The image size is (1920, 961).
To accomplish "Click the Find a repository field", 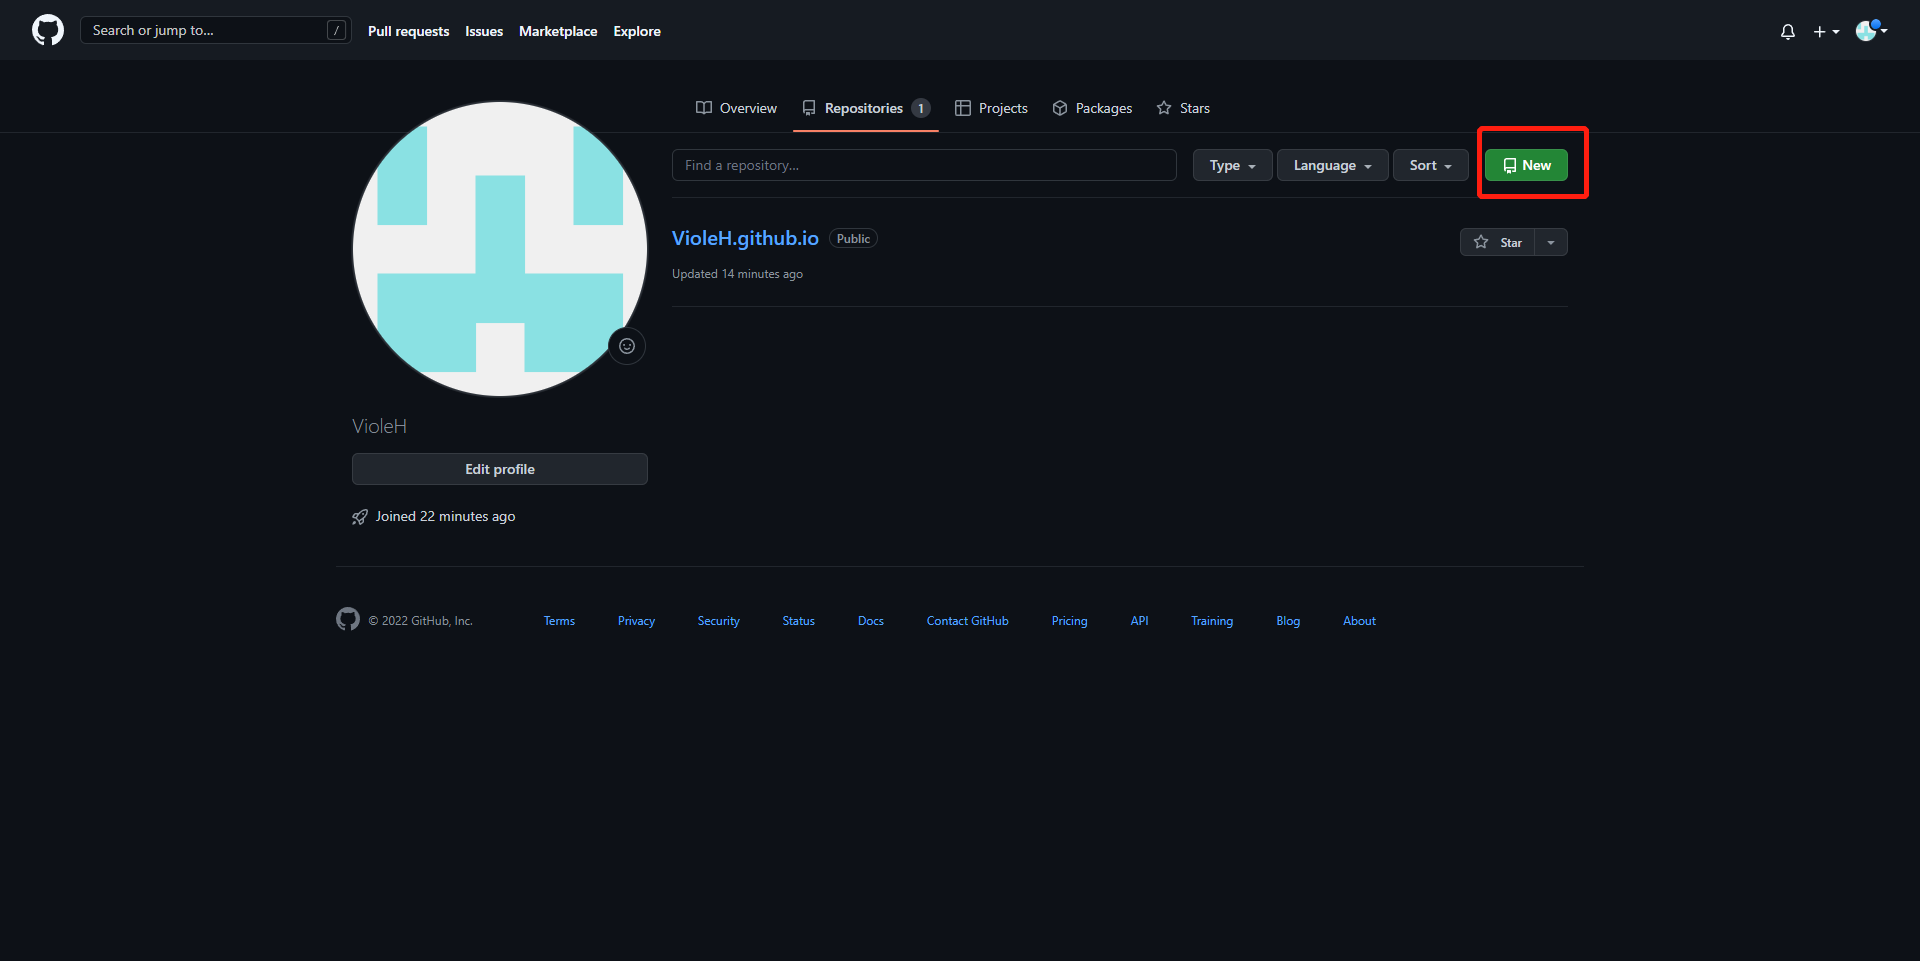I will click(x=924, y=165).
